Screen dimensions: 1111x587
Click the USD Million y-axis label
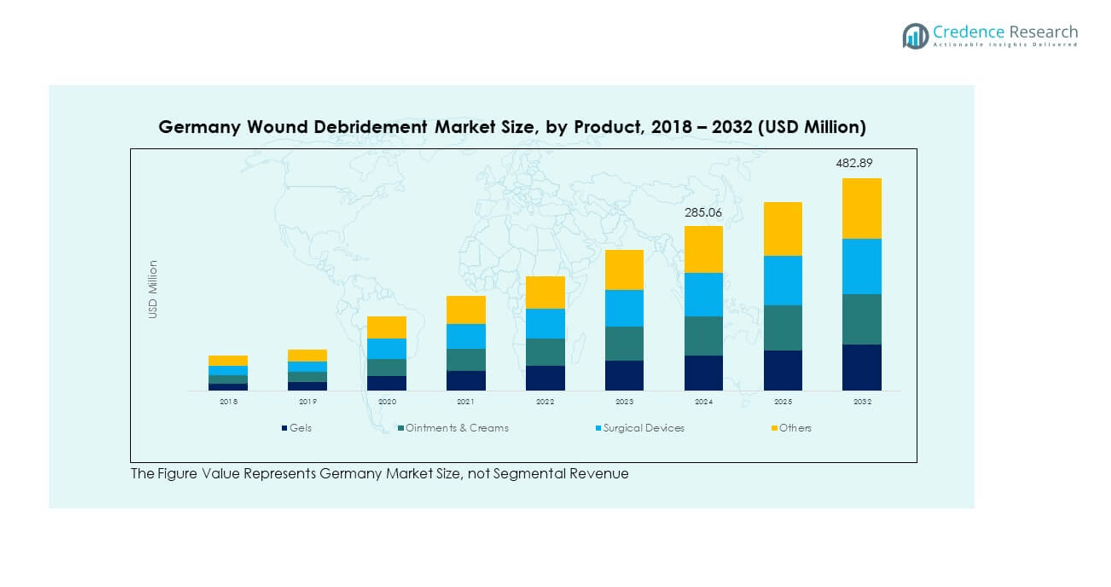click(153, 290)
